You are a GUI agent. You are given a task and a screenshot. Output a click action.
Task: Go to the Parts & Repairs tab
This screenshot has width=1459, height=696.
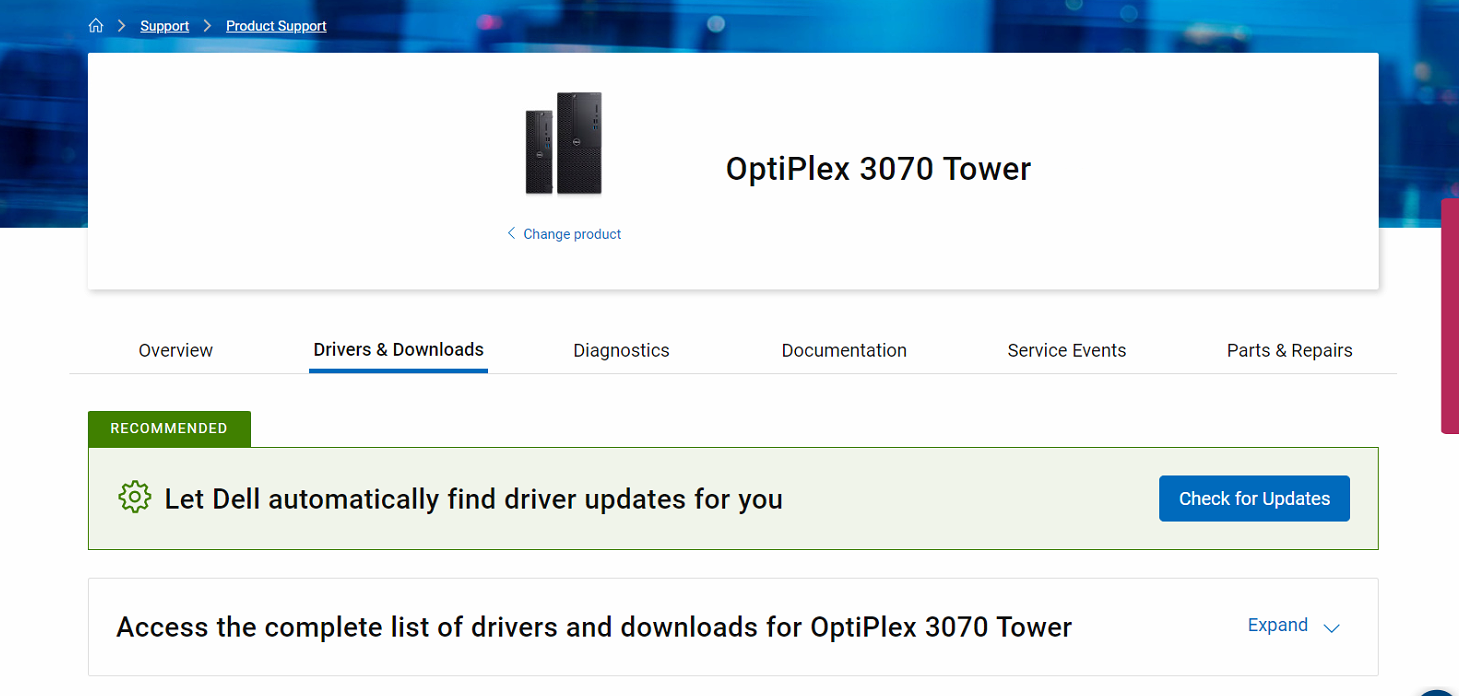1290,350
